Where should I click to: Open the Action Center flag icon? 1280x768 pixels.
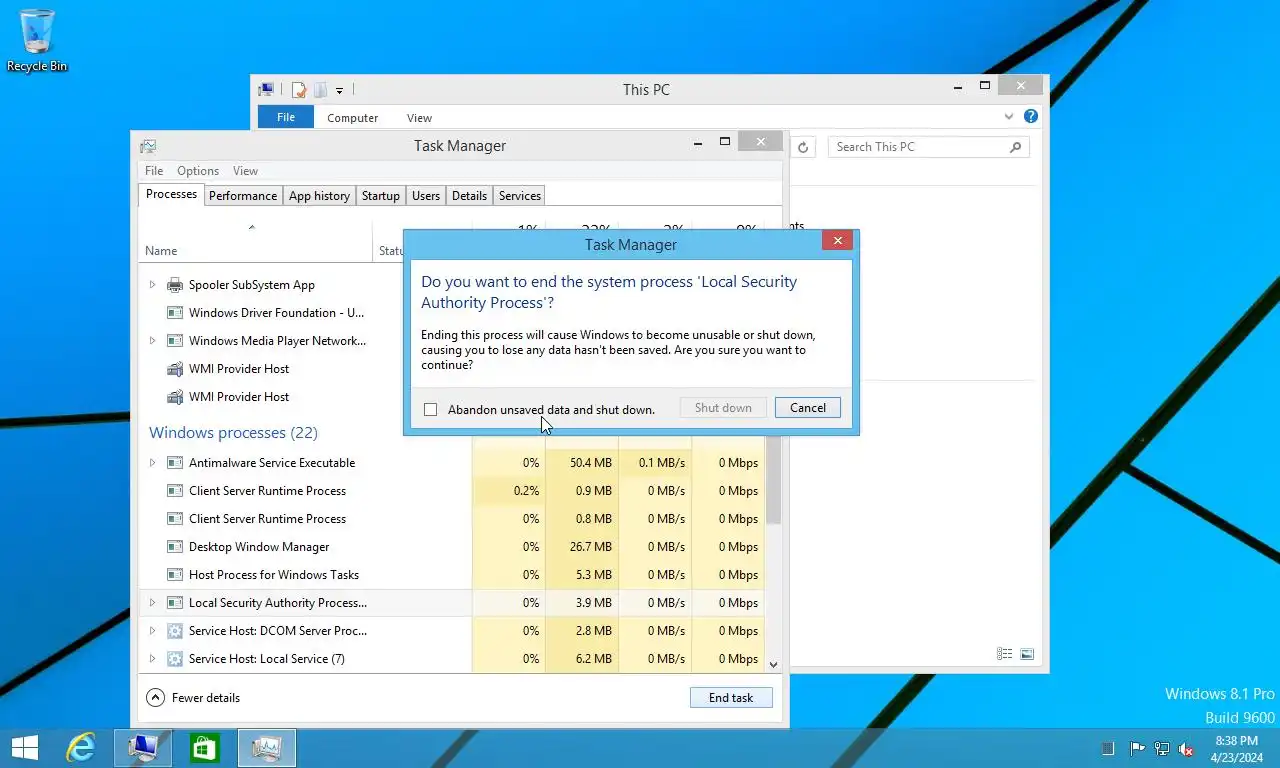click(x=1137, y=748)
